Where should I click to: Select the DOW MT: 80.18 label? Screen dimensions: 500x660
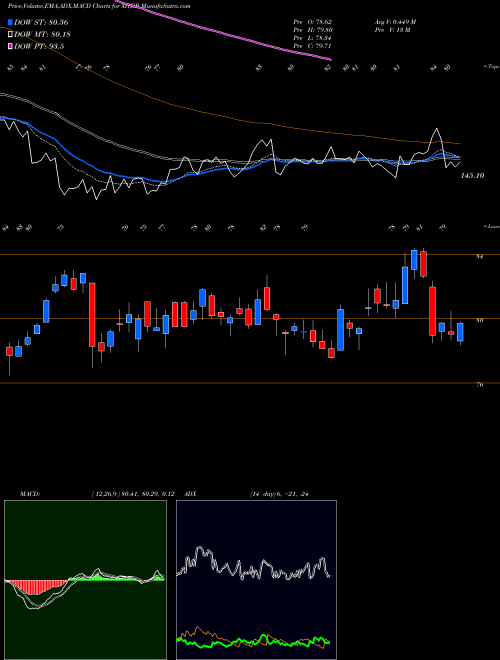click(42, 35)
